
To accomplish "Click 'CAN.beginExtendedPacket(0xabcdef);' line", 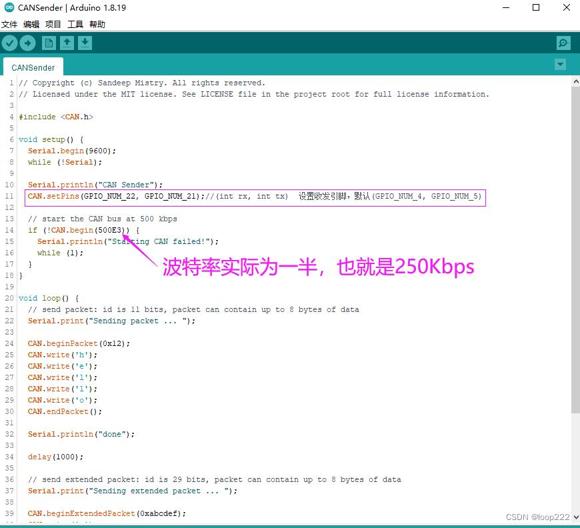I will 107,514.
